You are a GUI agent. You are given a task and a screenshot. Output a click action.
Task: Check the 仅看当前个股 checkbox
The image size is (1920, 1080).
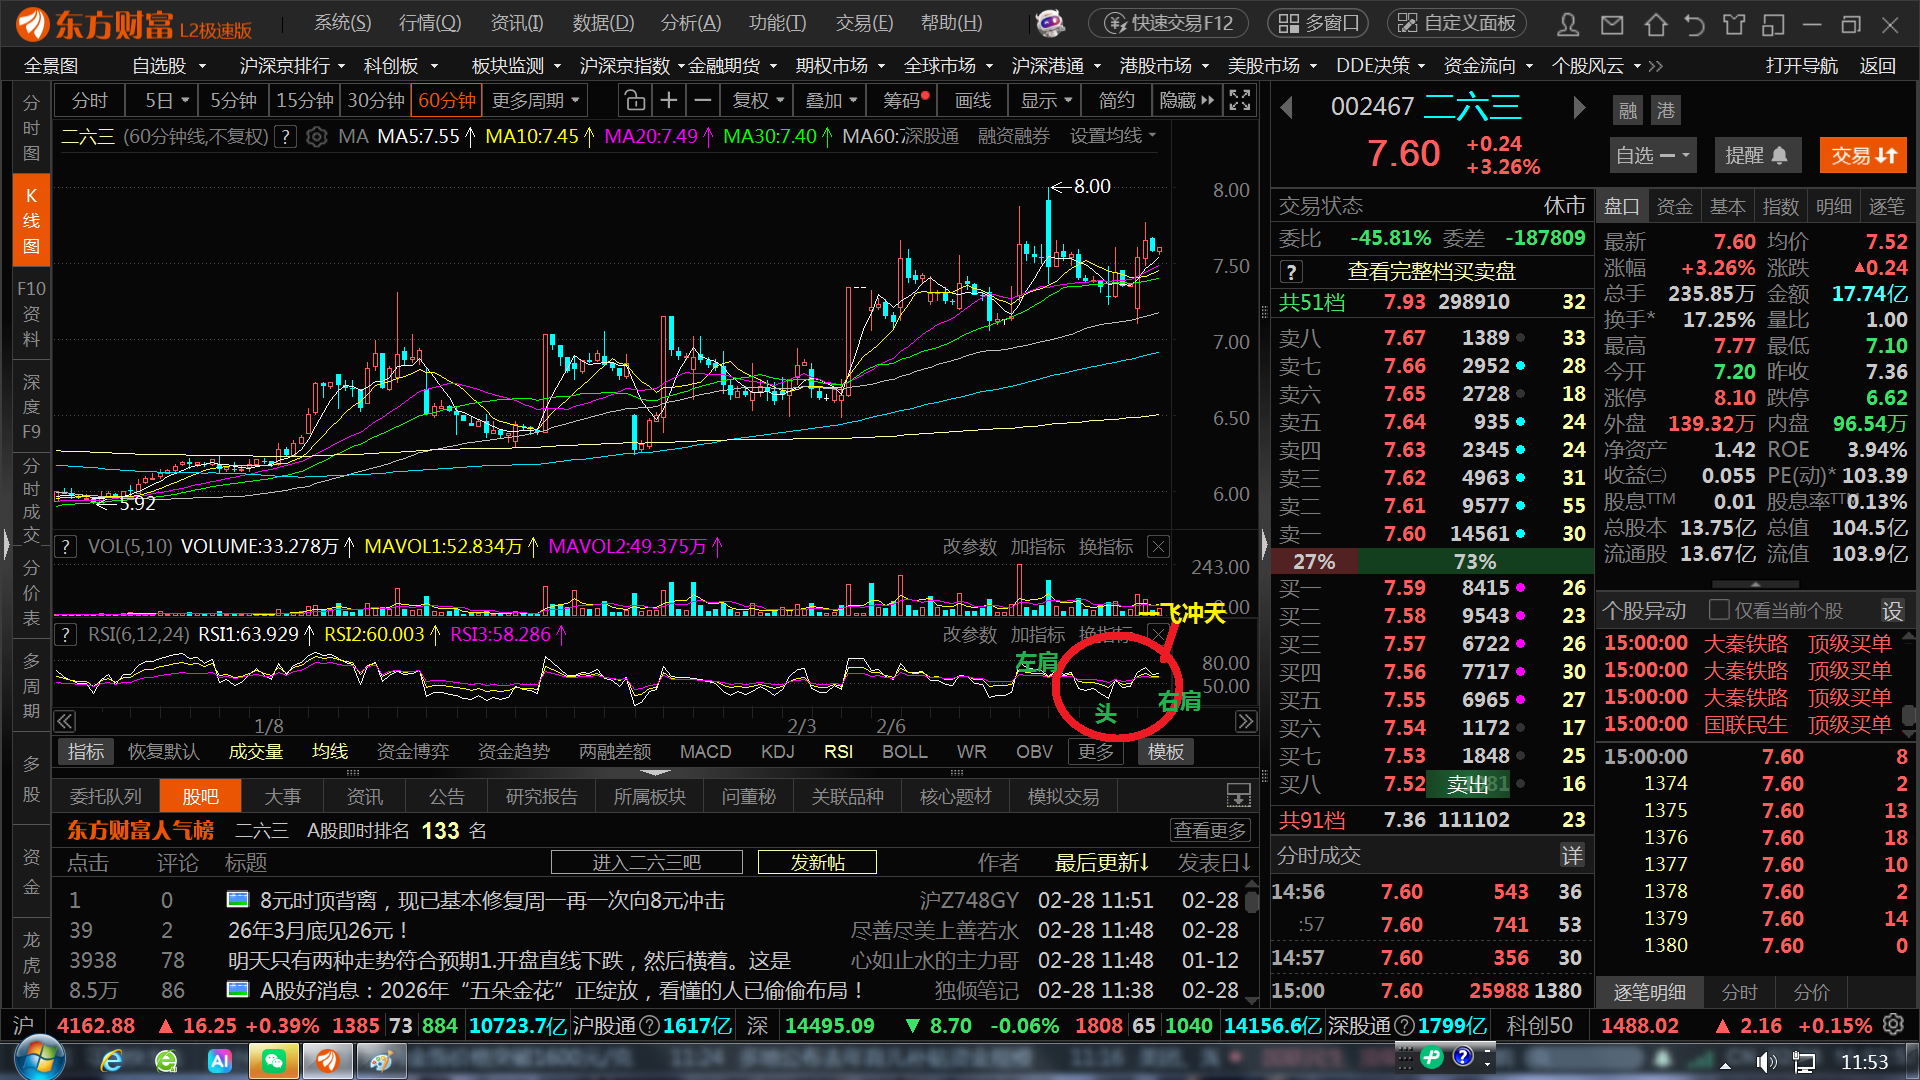click(x=1719, y=610)
